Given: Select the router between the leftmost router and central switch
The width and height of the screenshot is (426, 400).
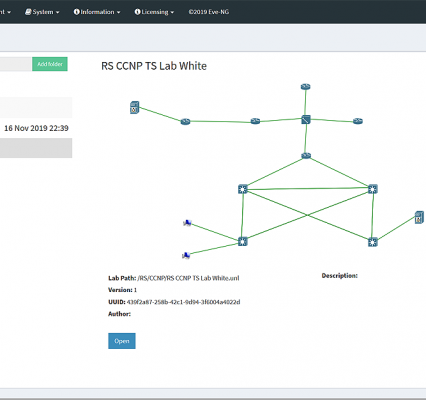Looking at the screenshot, I should 255,121.
